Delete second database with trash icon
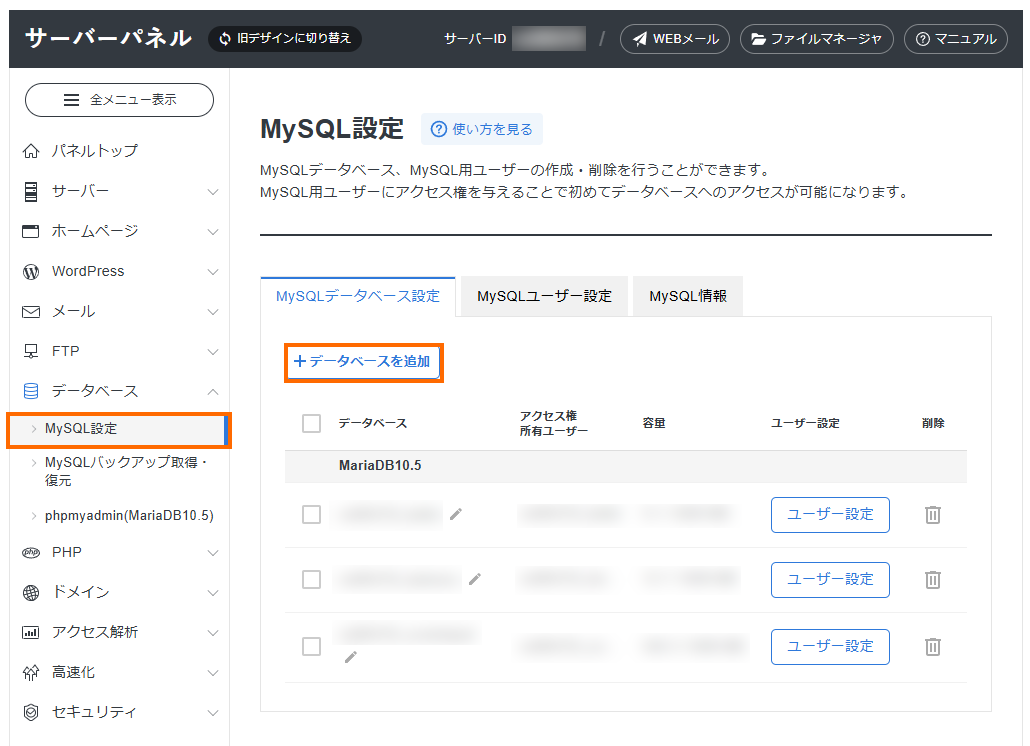 tap(933, 580)
